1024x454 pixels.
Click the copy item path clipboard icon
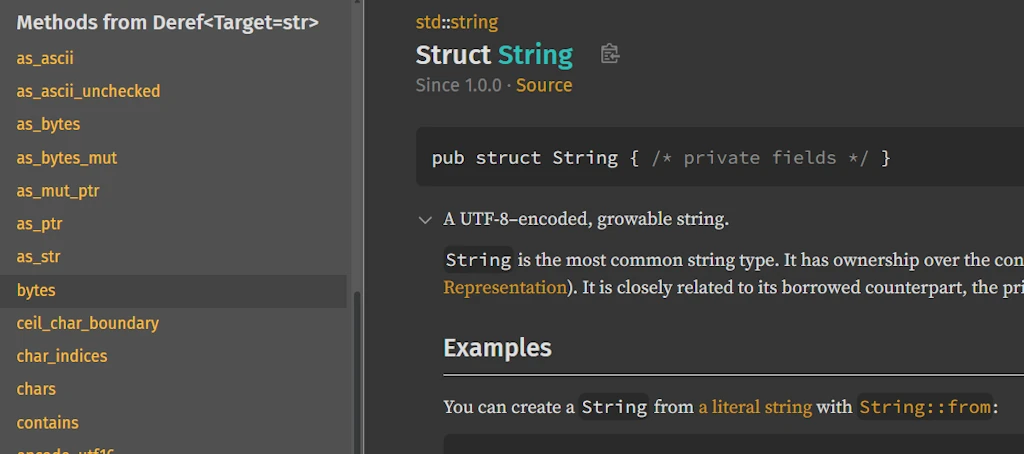pos(610,54)
